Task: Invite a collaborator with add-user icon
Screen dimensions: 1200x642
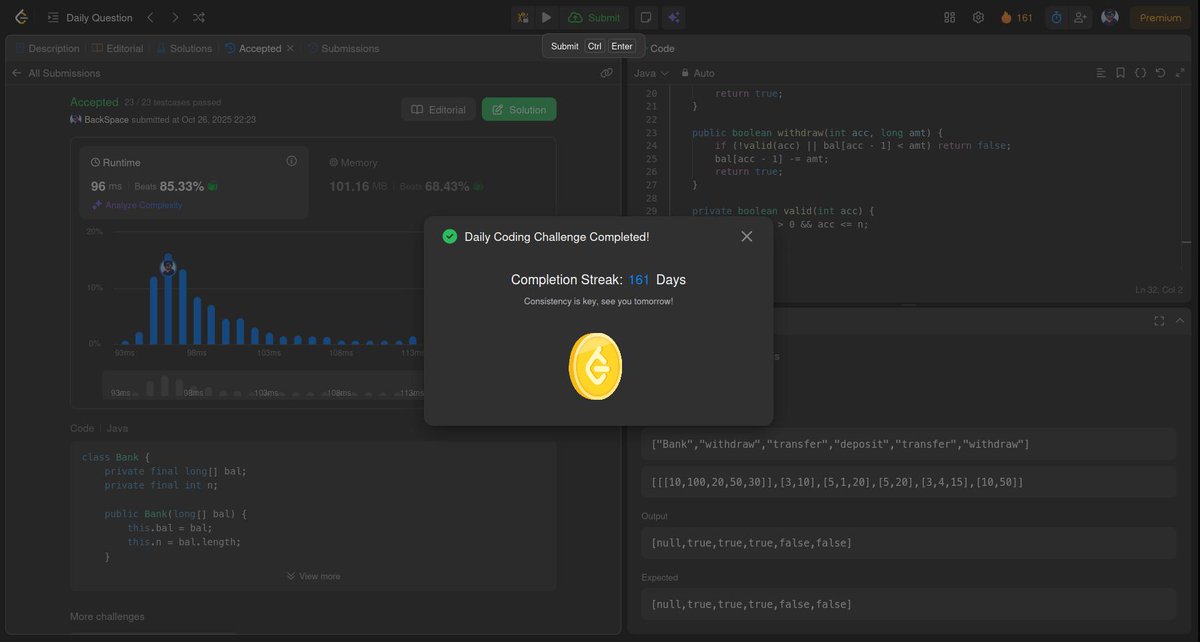Action: coord(1080,17)
